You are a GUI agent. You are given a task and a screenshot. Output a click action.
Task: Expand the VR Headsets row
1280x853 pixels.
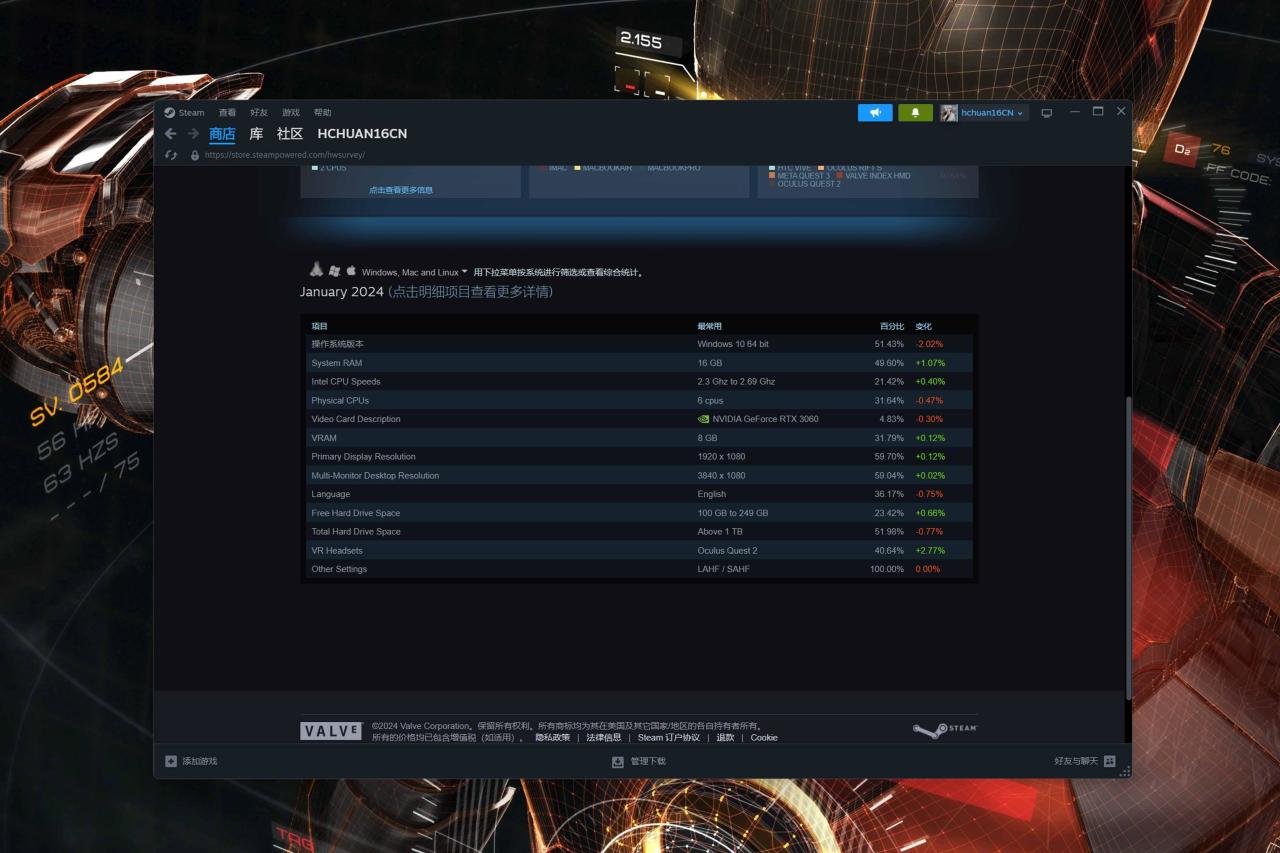coord(639,551)
